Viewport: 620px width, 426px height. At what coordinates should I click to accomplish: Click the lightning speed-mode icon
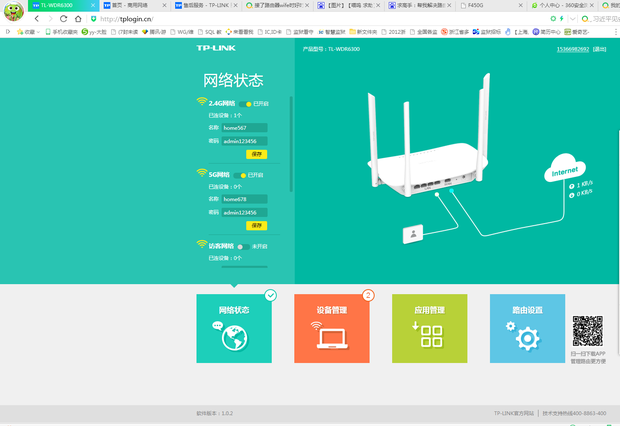click(561, 19)
